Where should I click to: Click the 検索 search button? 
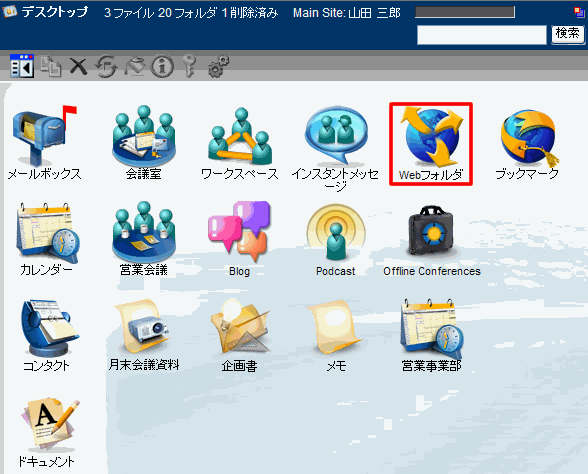(x=567, y=34)
